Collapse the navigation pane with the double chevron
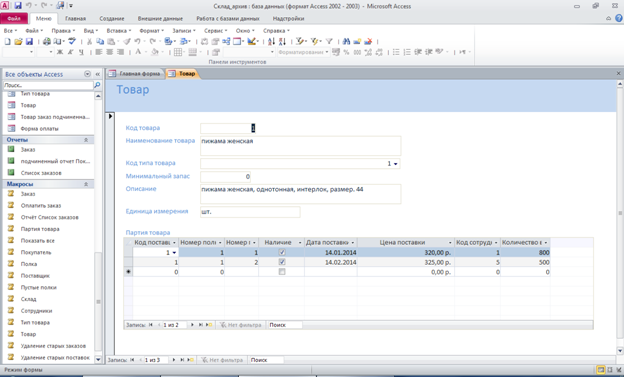The width and height of the screenshot is (624, 377). point(98,74)
